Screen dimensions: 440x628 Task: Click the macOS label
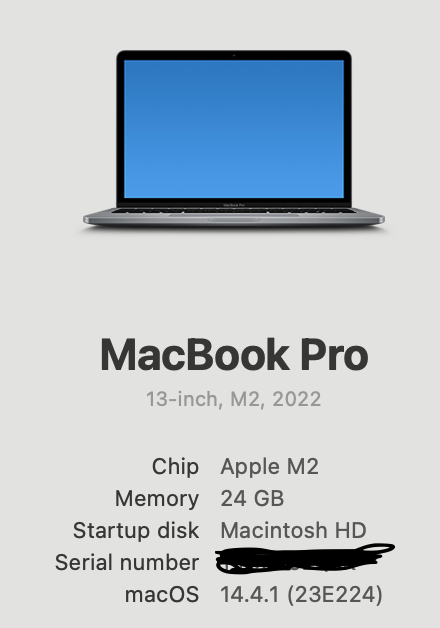(x=162, y=594)
